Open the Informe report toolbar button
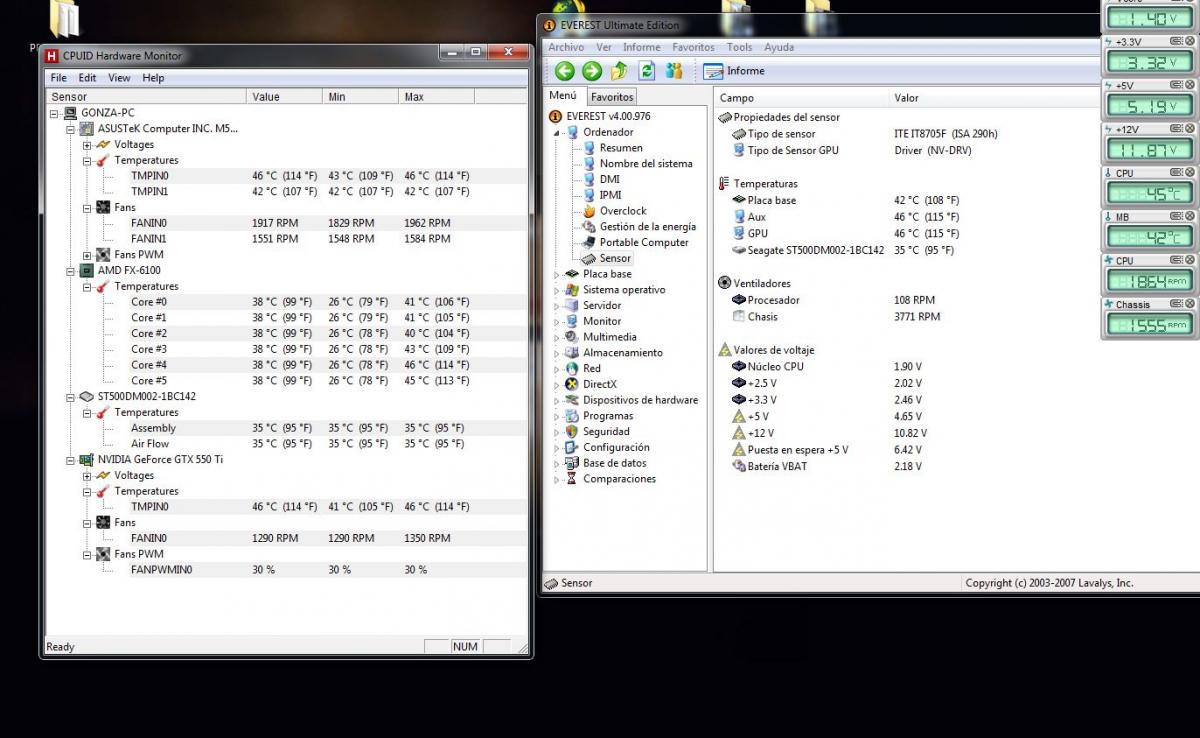1200x738 pixels. 734,71
